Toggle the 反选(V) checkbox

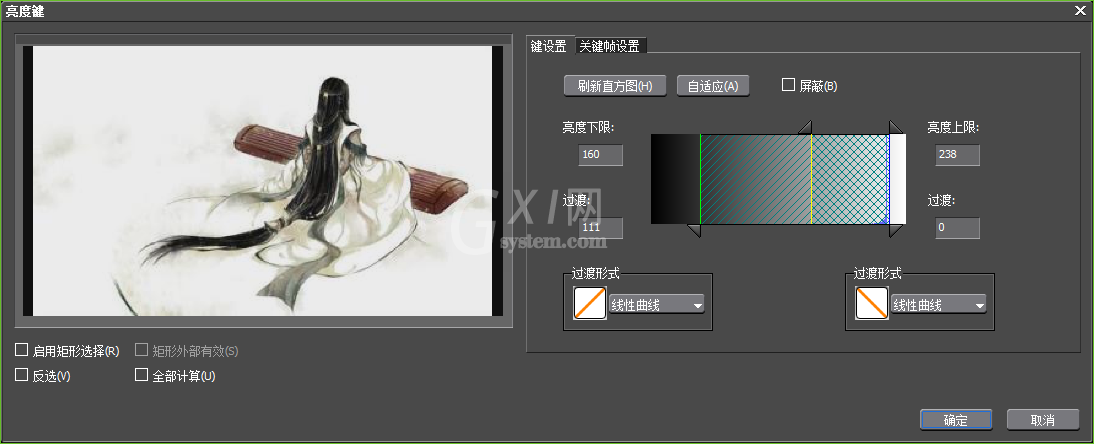tap(22, 375)
